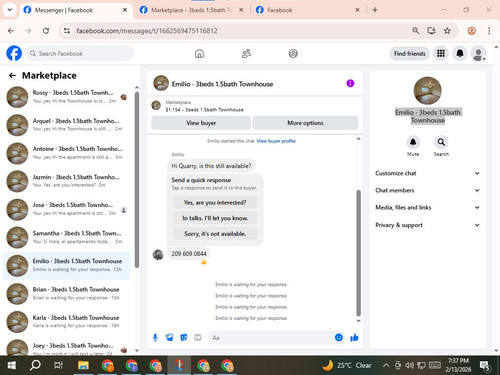
Task: Expand the Privacy & support section
Action: pos(427,225)
